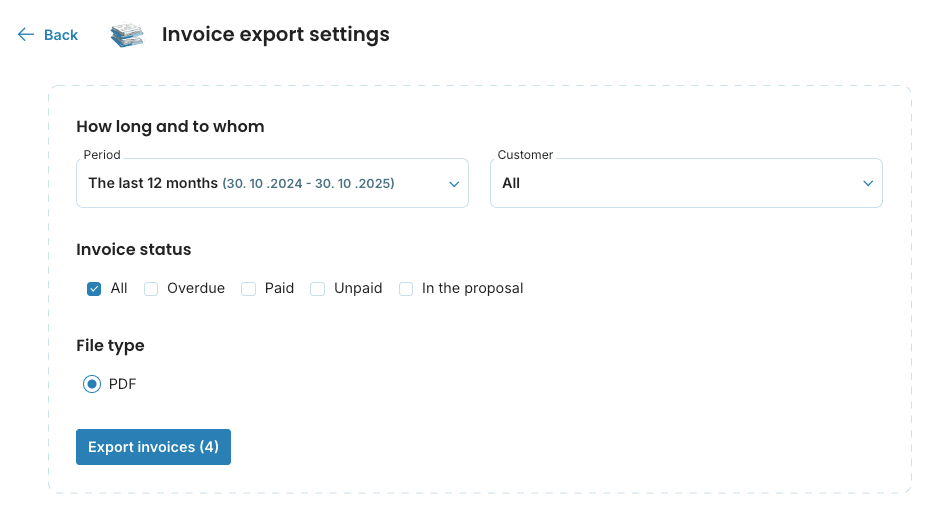Check the Unpaid status checkbox
The height and width of the screenshot is (522, 952).
click(318, 289)
